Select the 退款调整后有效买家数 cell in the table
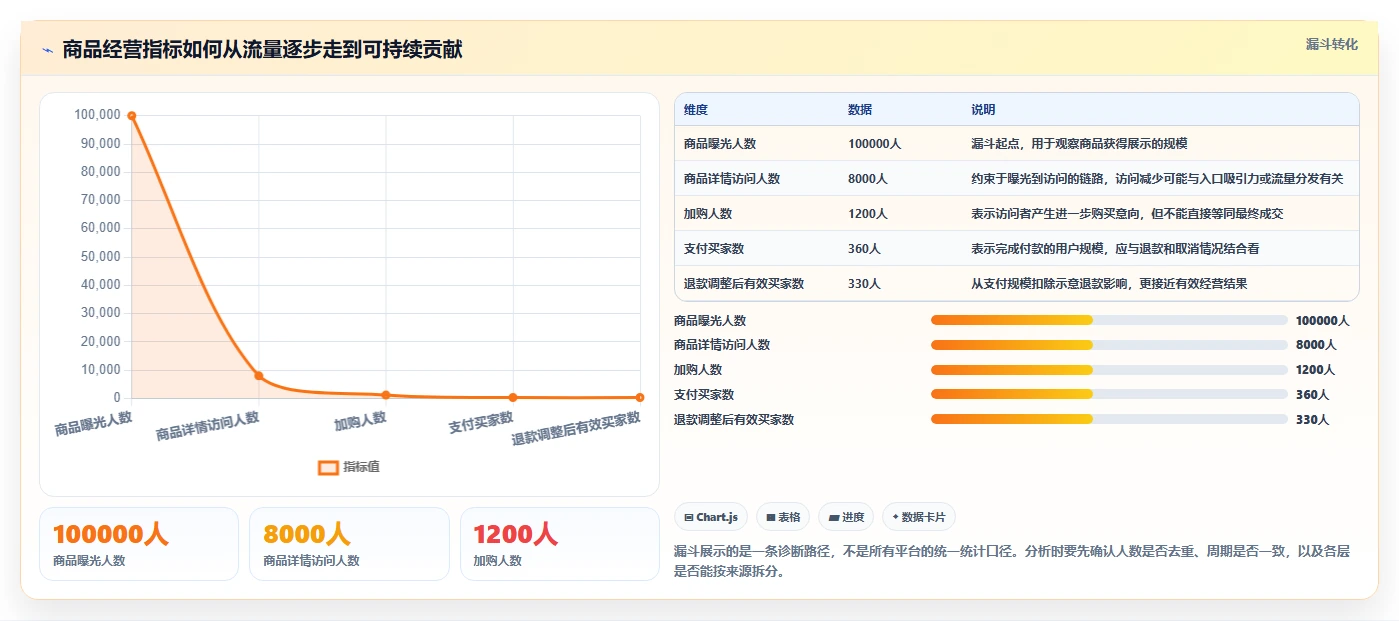The height and width of the screenshot is (621, 1399). 744,284
